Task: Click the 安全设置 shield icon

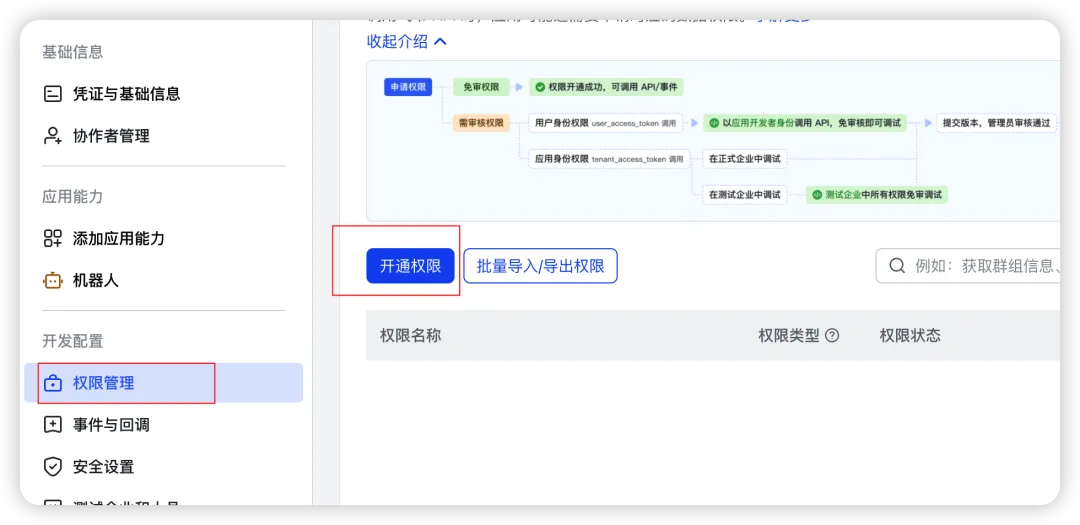Action: pos(52,466)
